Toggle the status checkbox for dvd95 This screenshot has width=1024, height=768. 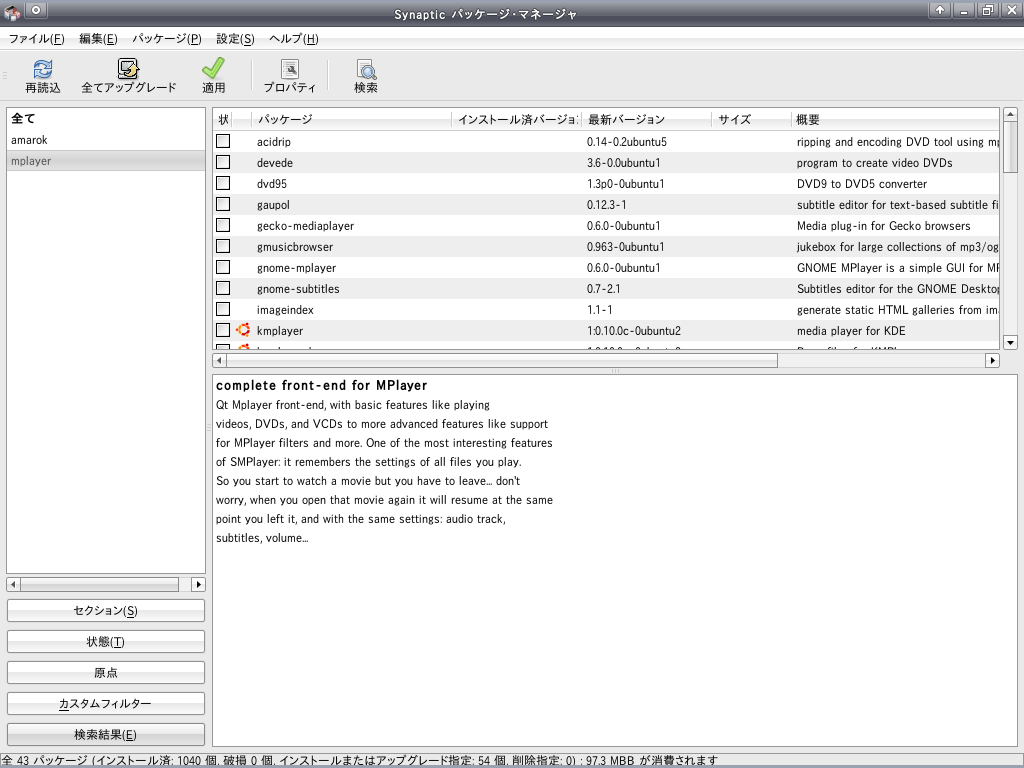click(x=223, y=183)
